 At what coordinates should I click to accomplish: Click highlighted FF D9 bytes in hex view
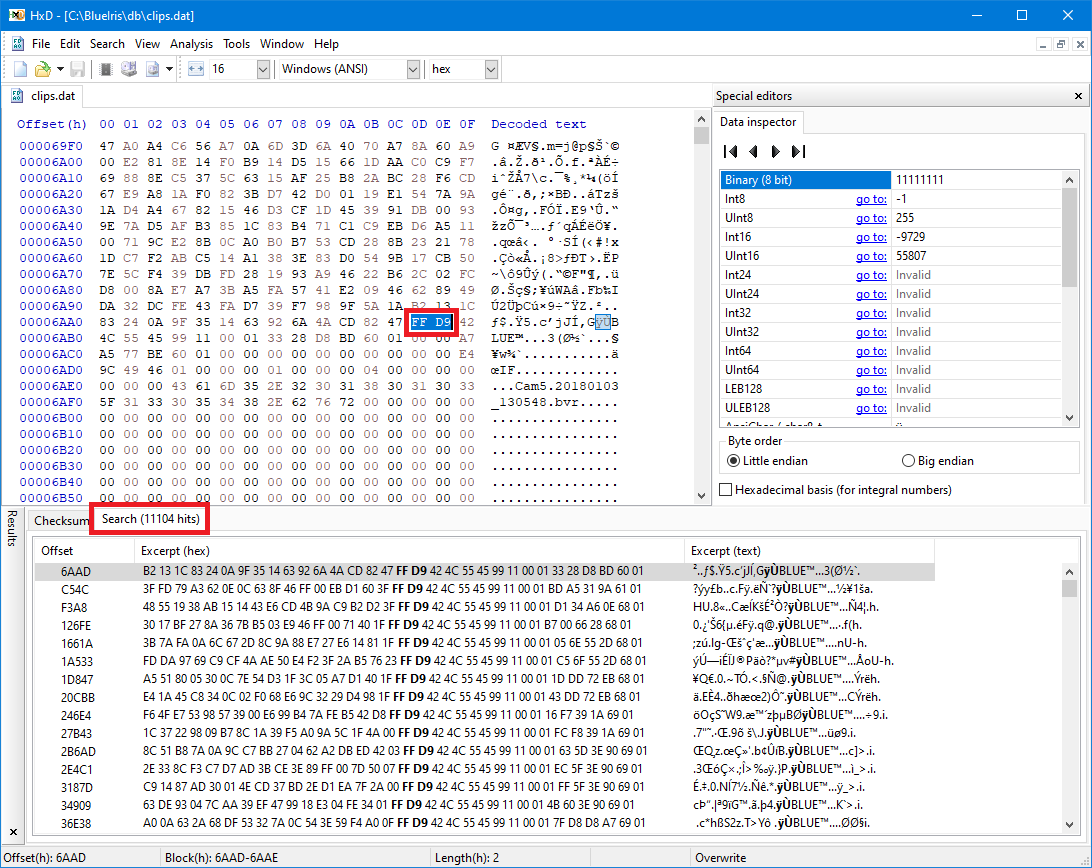[x=431, y=322]
